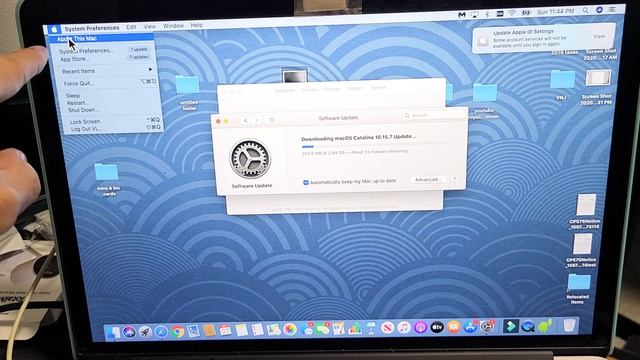Screen dimensions: 640x360
Task: Open Numbers chart icon in Dock
Action: click(x=355, y=328)
